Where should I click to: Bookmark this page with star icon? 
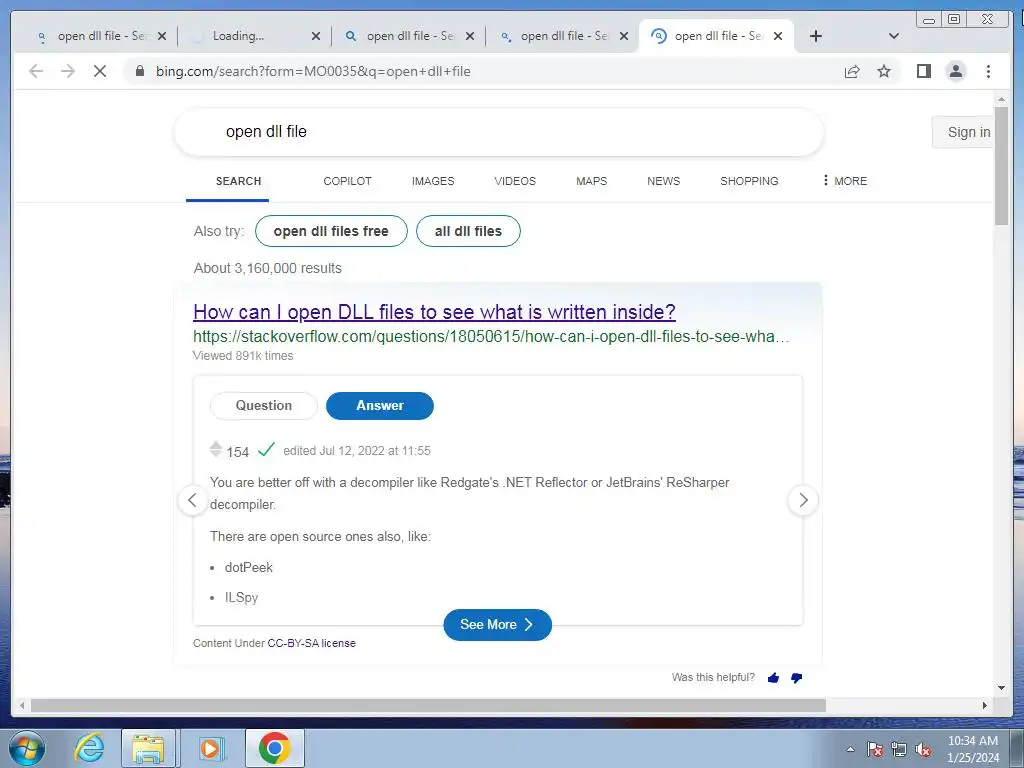(x=884, y=71)
